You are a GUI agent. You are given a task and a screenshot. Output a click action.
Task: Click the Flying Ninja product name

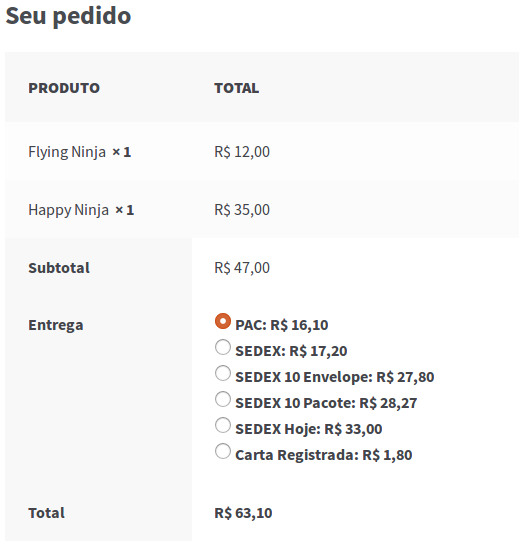pyautogui.click(x=67, y=152)
